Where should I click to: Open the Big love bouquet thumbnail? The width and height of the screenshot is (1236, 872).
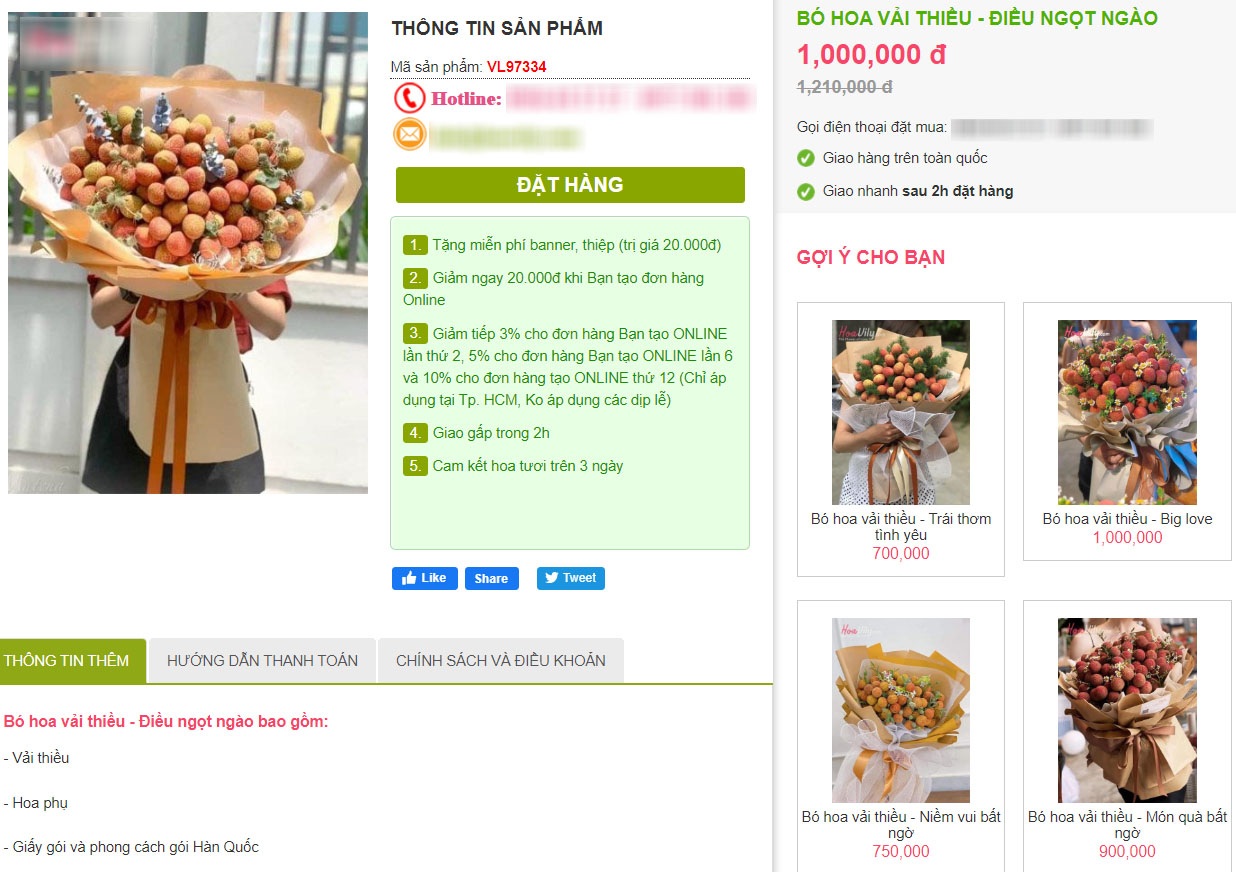pyautogui.click(x=1127, y=412)
